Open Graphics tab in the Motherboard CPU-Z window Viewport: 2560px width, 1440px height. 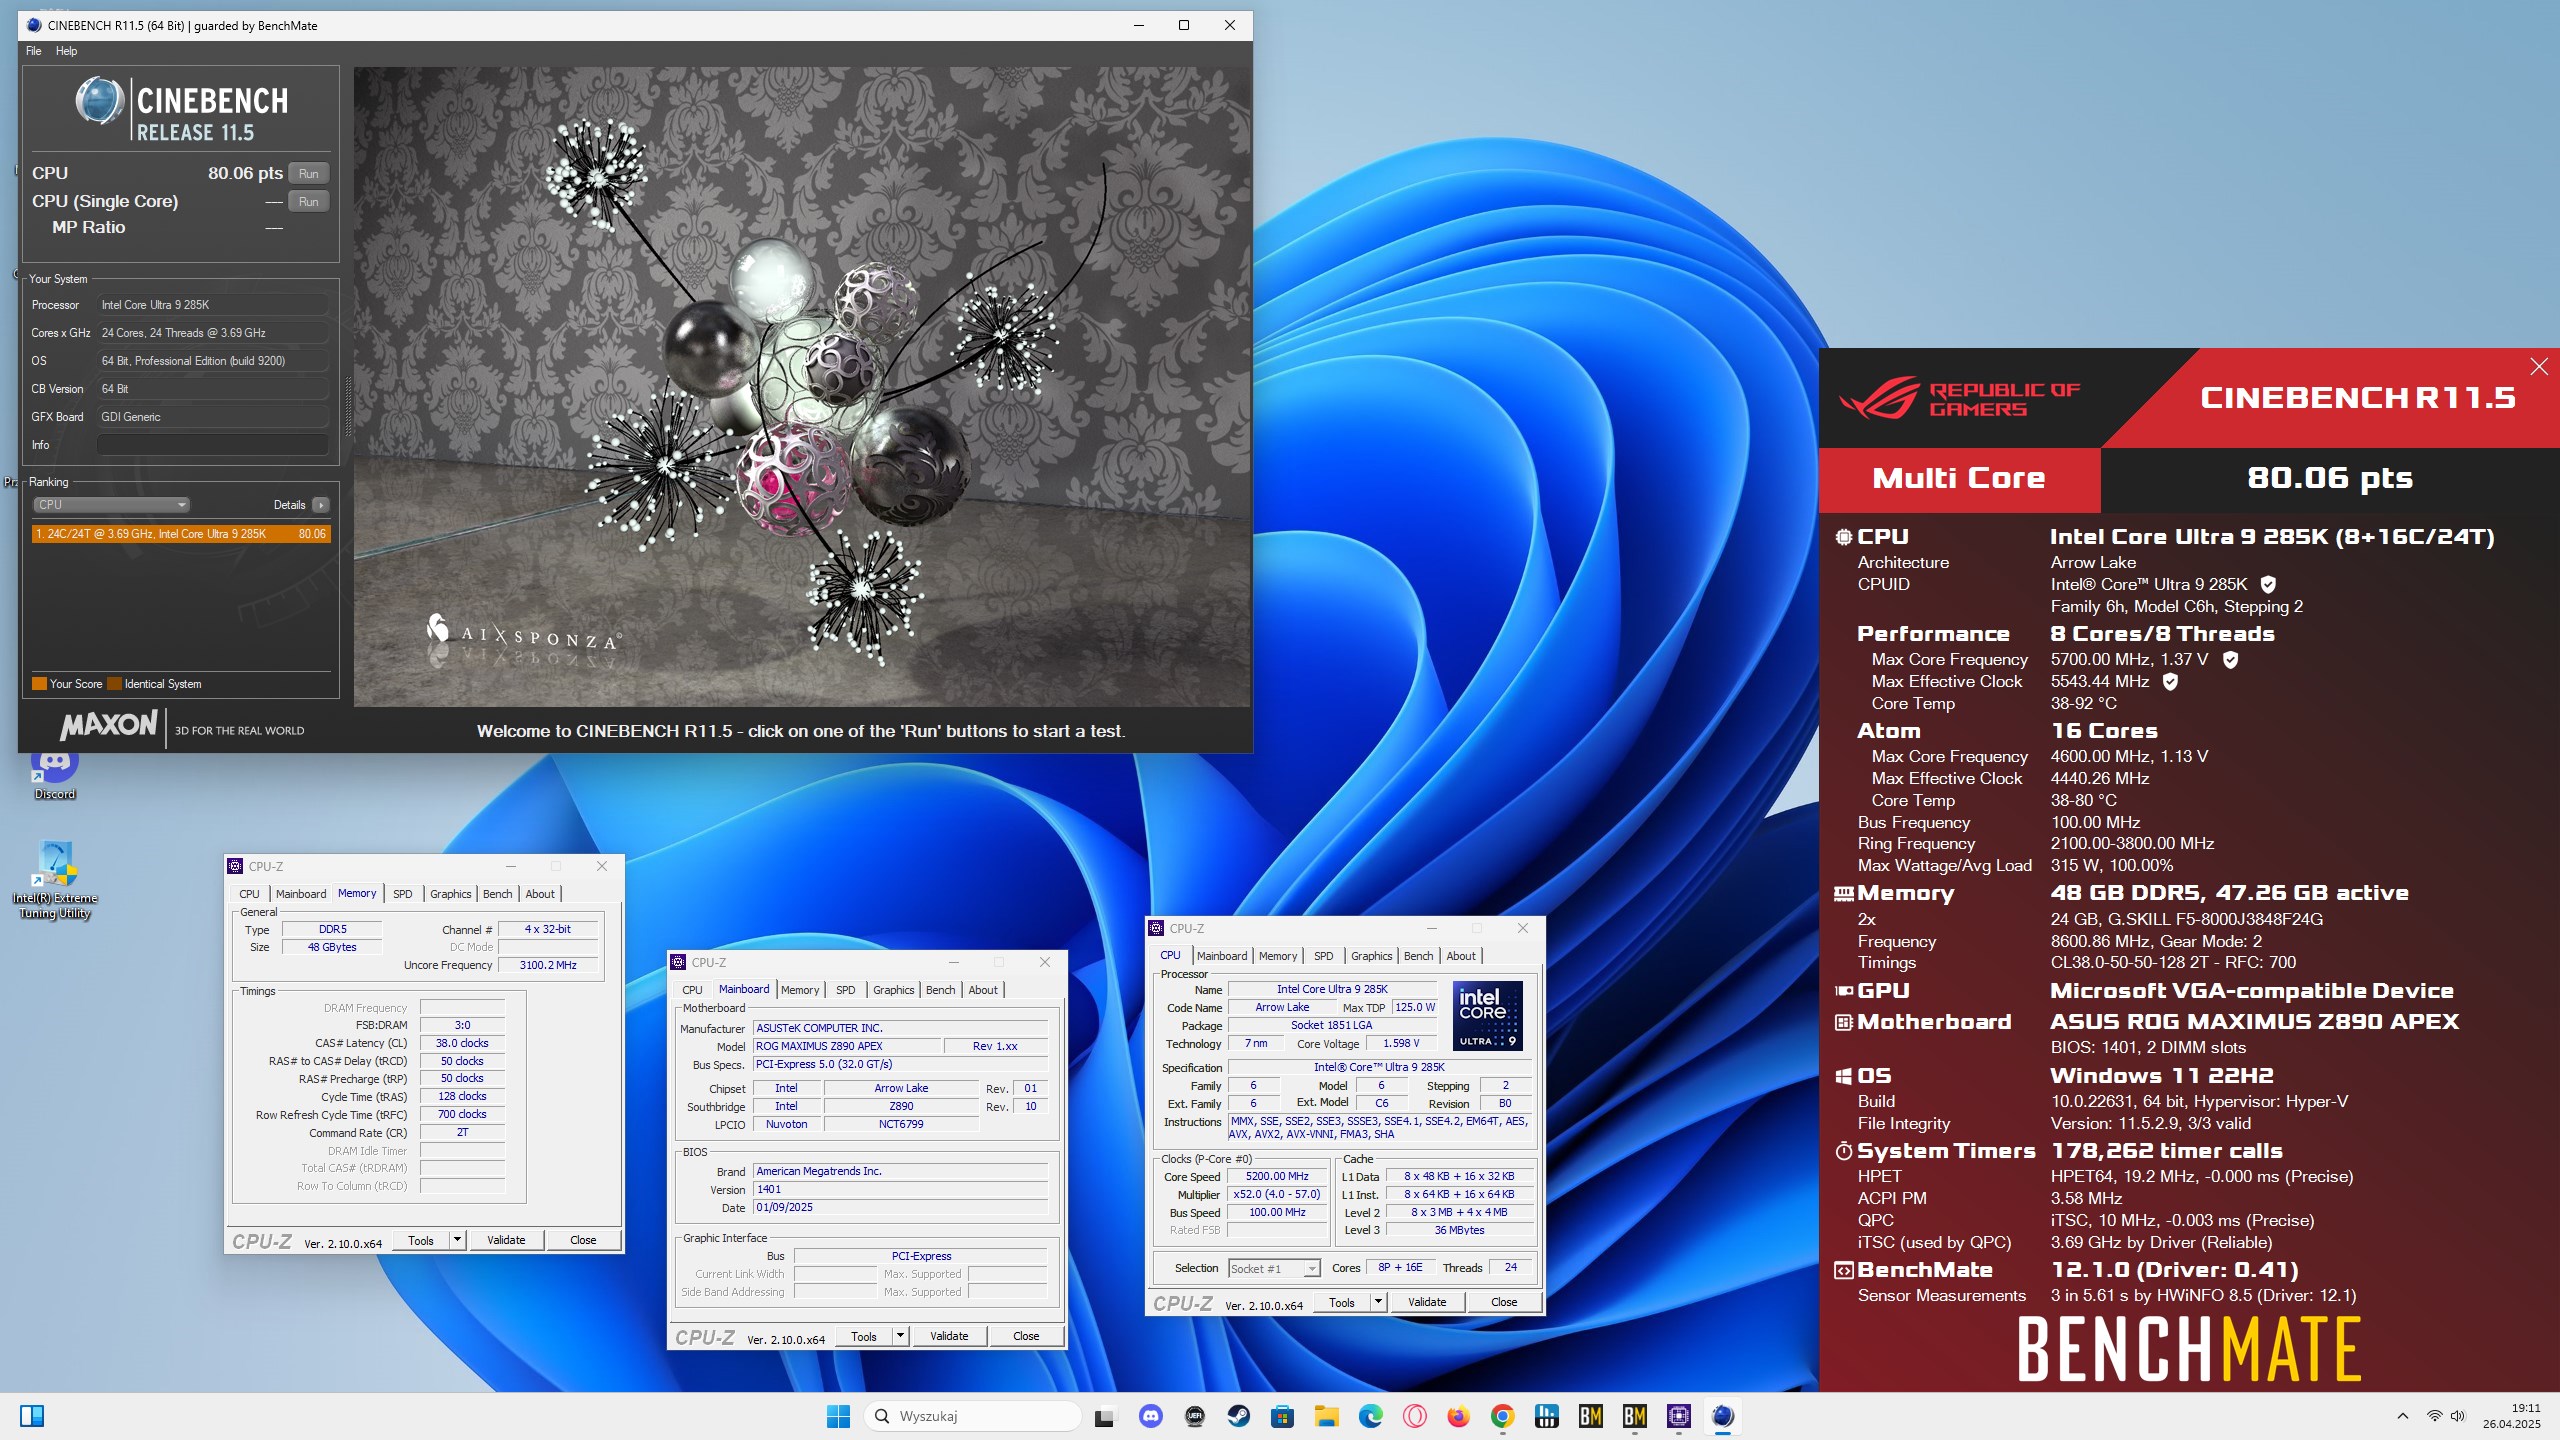[x=893, y=990]
